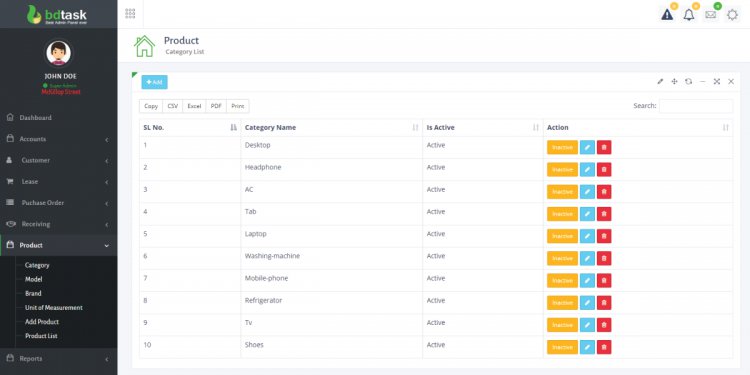Open the messages envelope icon
The width and height of the screenshot is (750, 375).
pyautogui.click(x=711, y=15)
